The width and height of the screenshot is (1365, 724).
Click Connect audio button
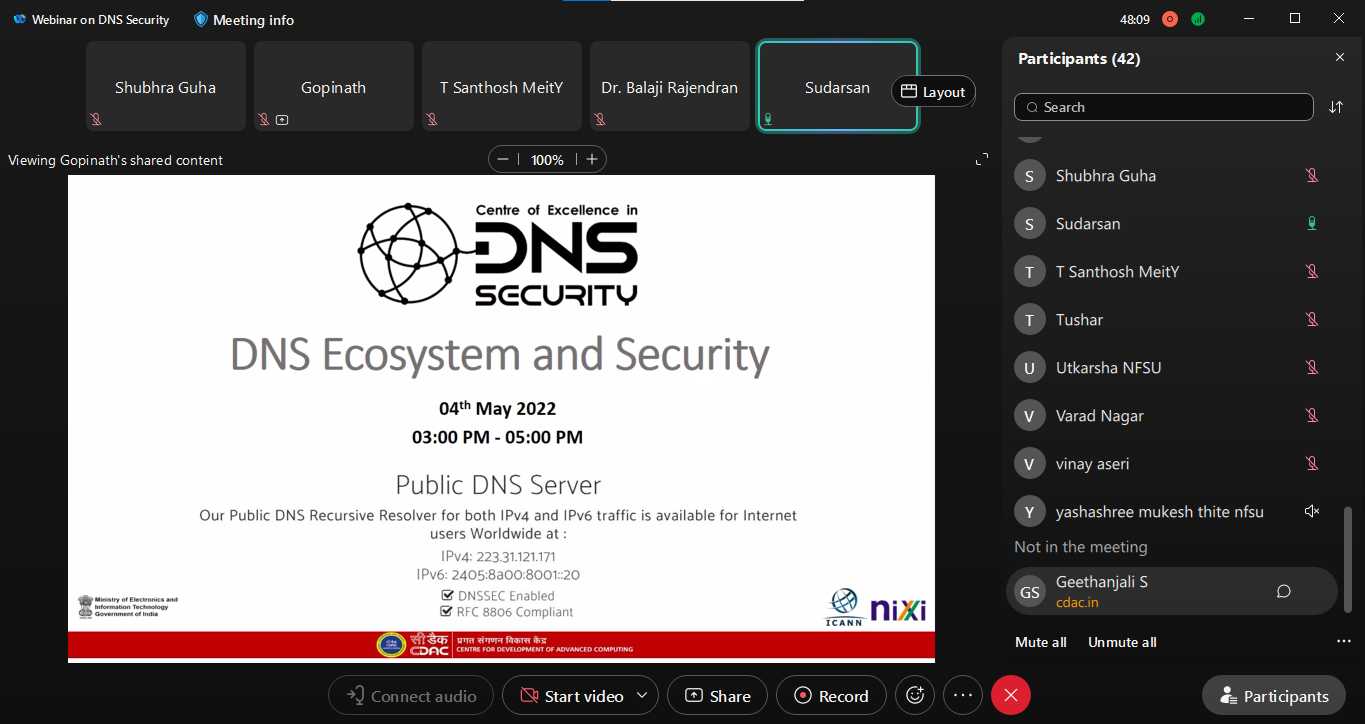[411, 696]
